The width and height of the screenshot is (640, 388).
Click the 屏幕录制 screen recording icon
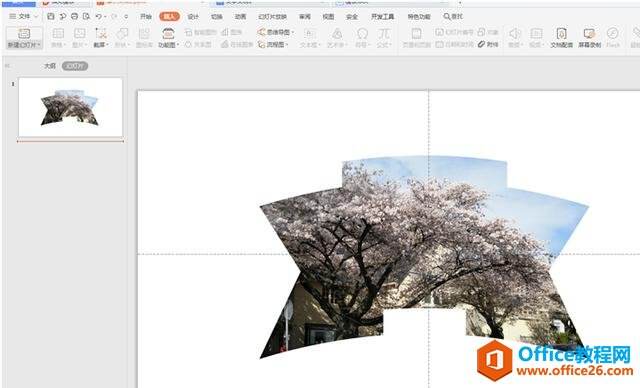click(589, 37)
